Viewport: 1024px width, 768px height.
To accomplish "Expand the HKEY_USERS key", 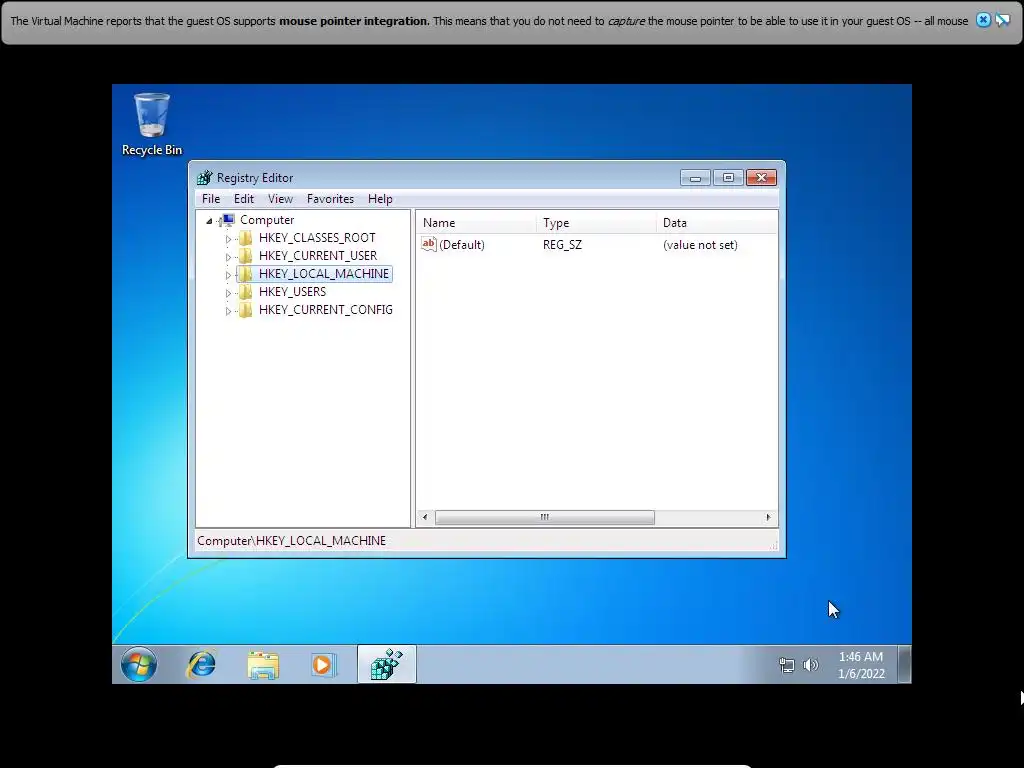I will click(228, 293).
